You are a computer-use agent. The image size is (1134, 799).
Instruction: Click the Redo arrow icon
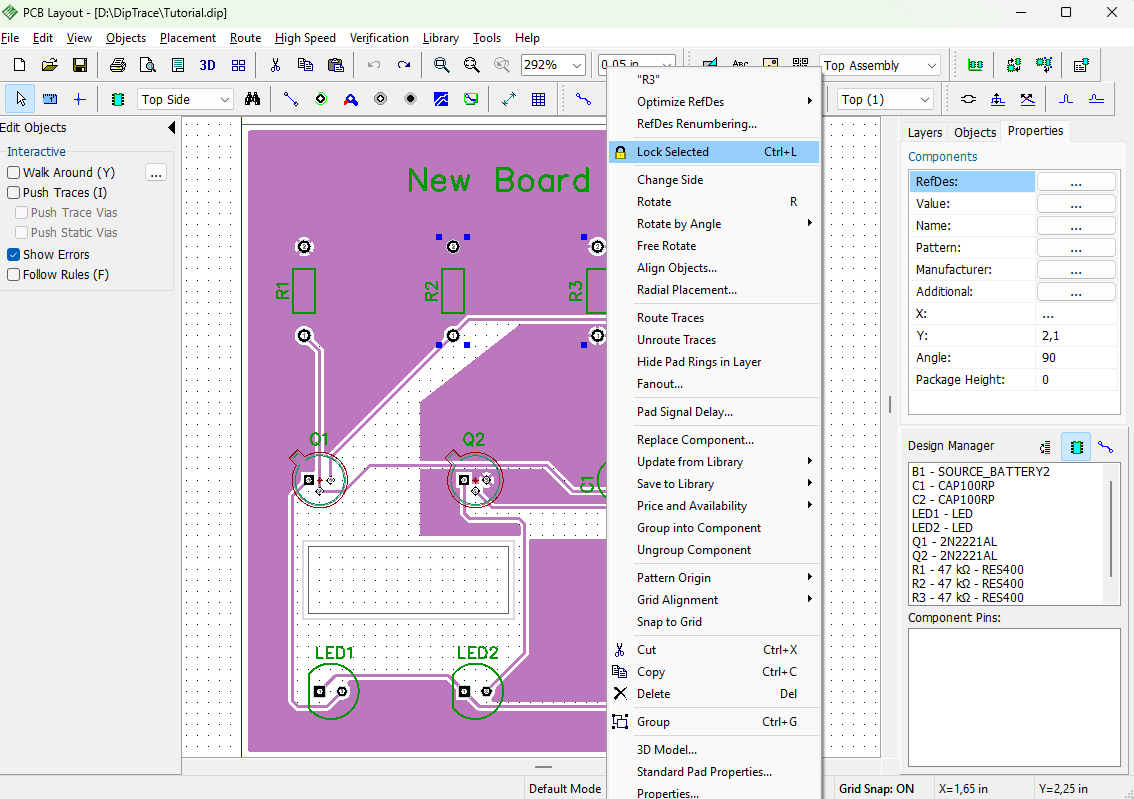coord(404,65)
